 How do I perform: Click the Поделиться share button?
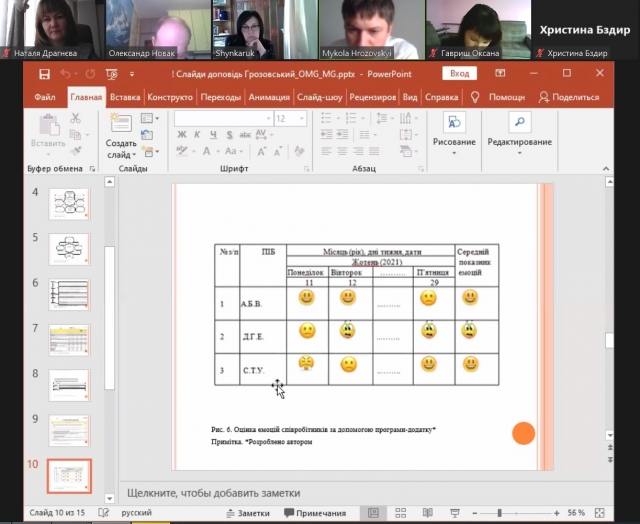pos(571,97)
